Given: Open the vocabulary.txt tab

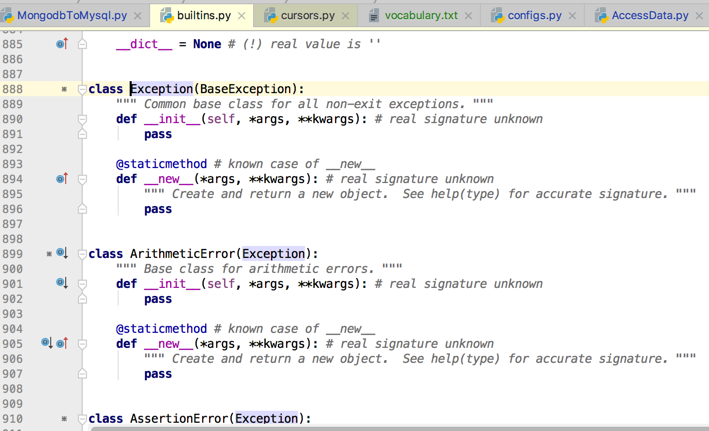Looking at the screenshot, I should 421,15.
